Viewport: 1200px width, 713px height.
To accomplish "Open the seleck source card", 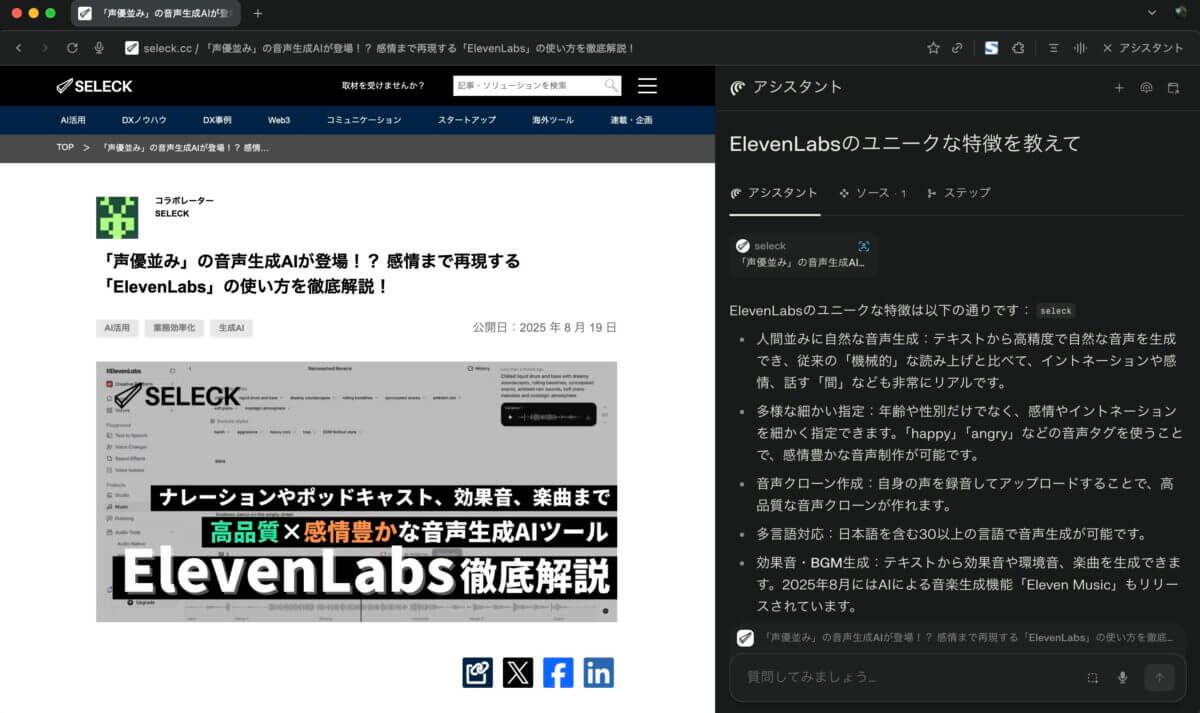I will point(804,254).
